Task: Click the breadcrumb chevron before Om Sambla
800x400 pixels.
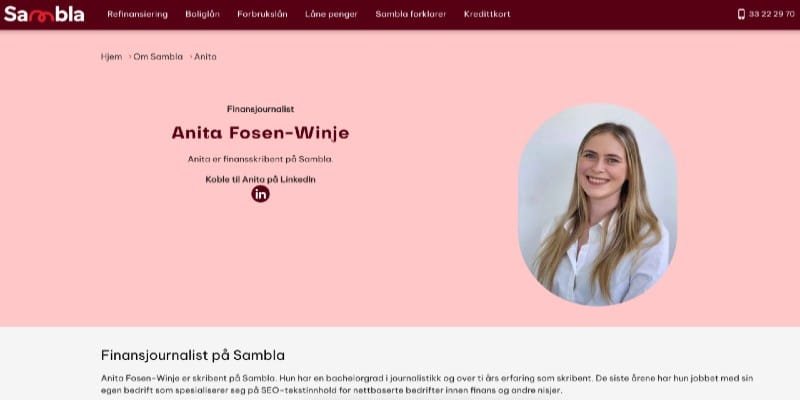Action: click(130, 57)
